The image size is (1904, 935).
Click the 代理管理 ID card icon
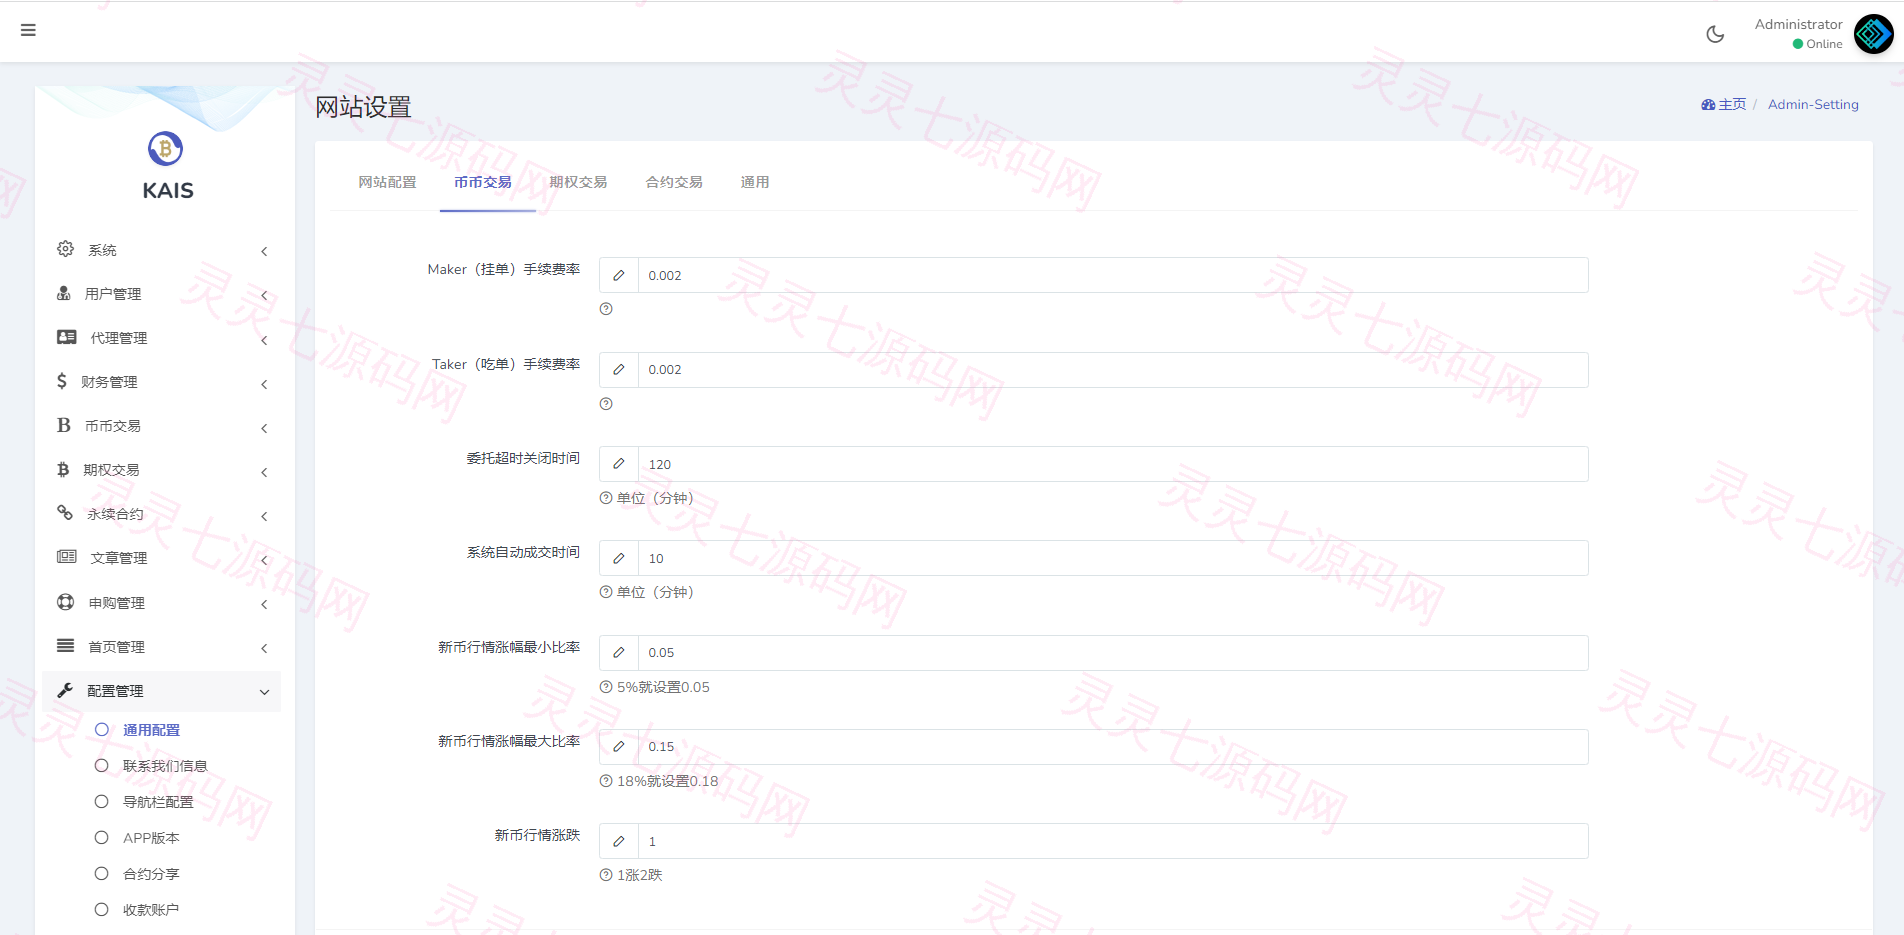(67, 337)
